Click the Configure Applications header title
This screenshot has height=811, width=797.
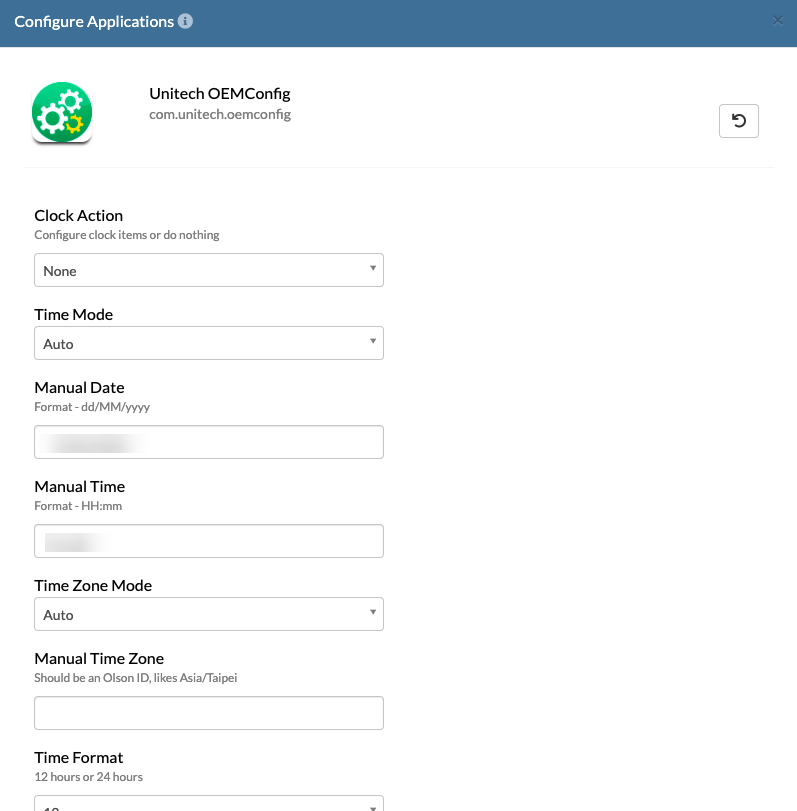94,22
